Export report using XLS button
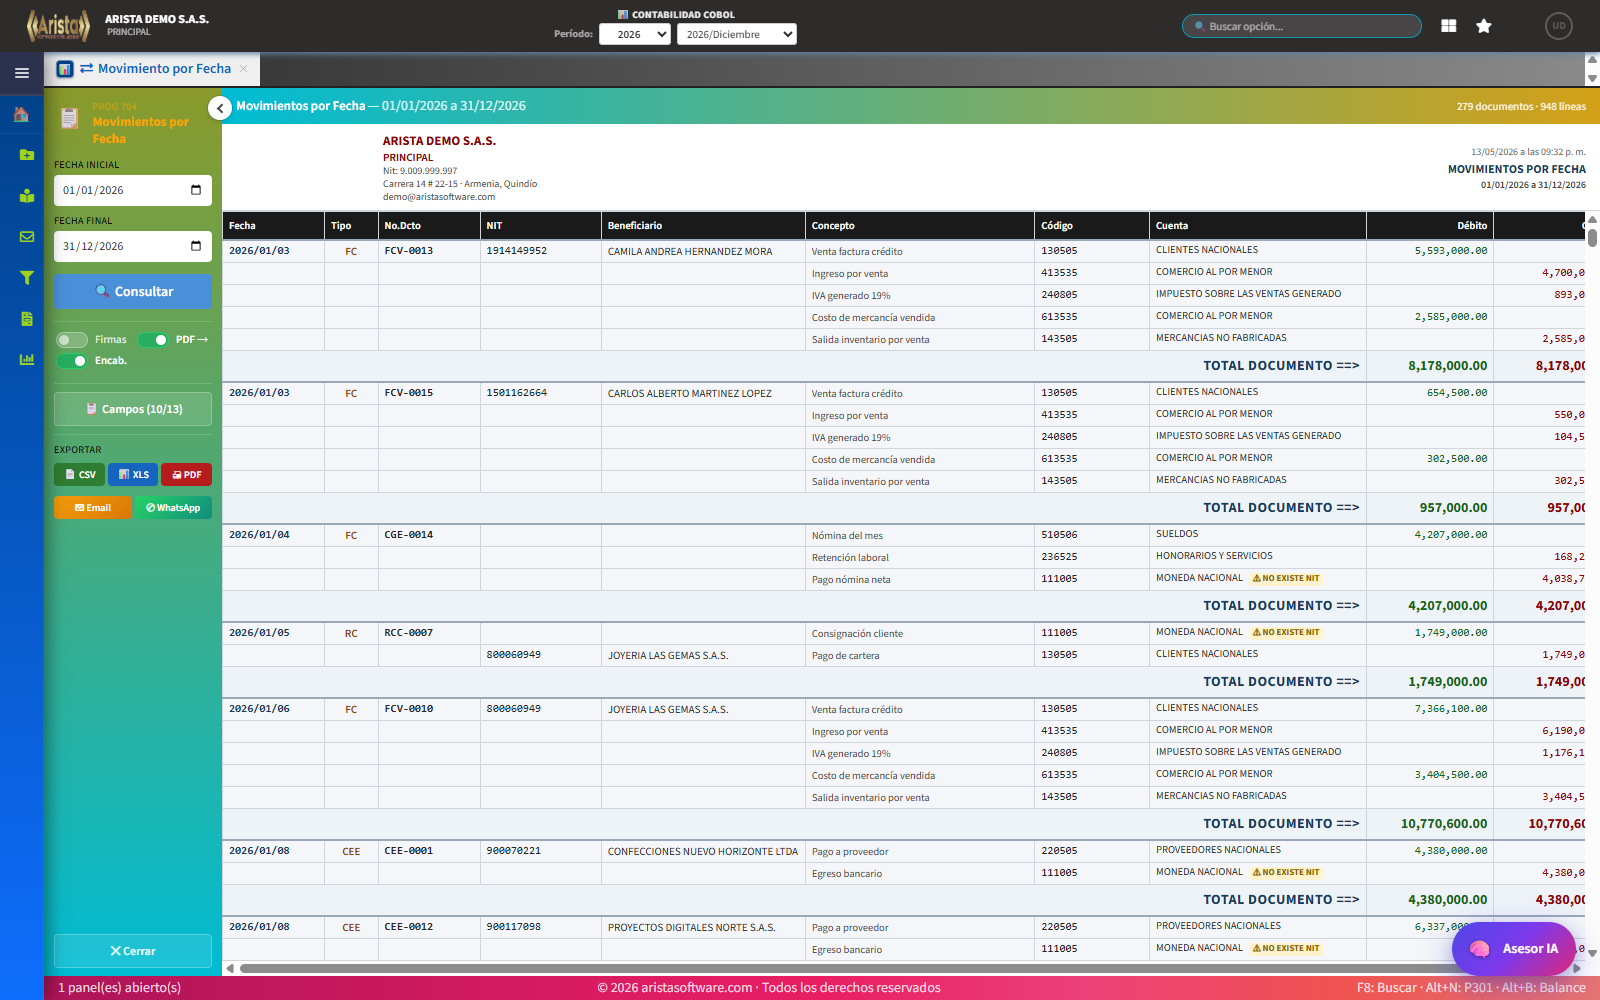1600x1000 pixels. [x=133, y=475]
